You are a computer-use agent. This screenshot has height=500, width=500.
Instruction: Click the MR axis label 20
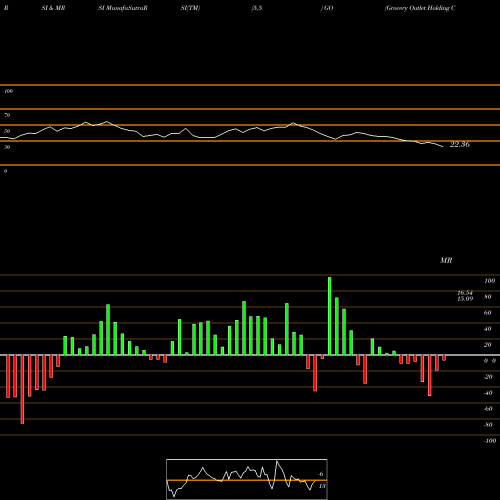(488, 345)
